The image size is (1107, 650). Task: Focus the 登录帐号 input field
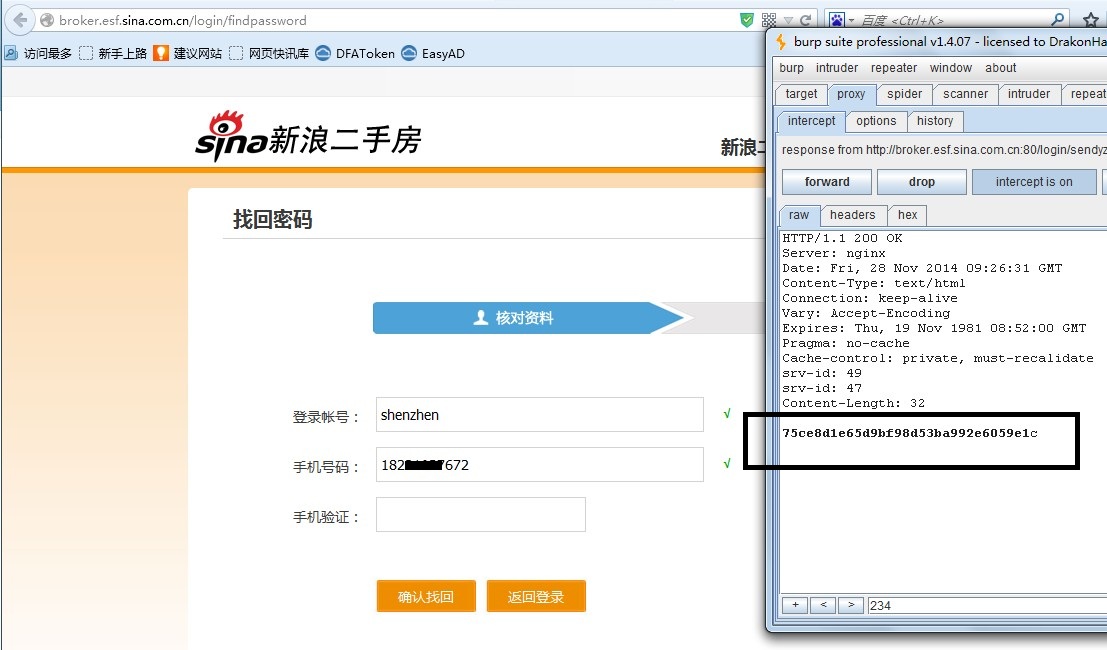(x=539, y=414)
